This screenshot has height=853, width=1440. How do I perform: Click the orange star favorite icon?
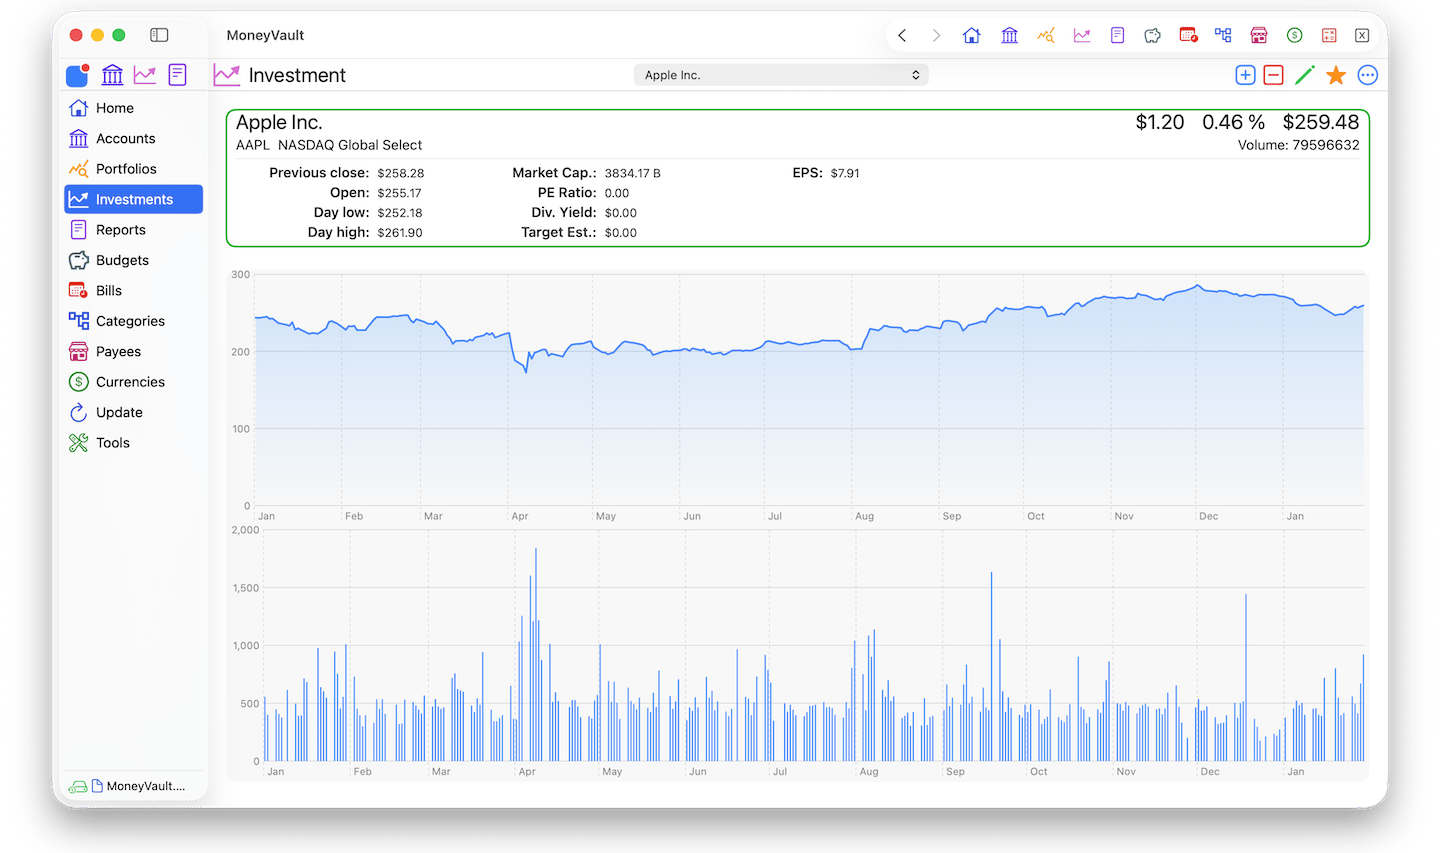pos(1336,75)
